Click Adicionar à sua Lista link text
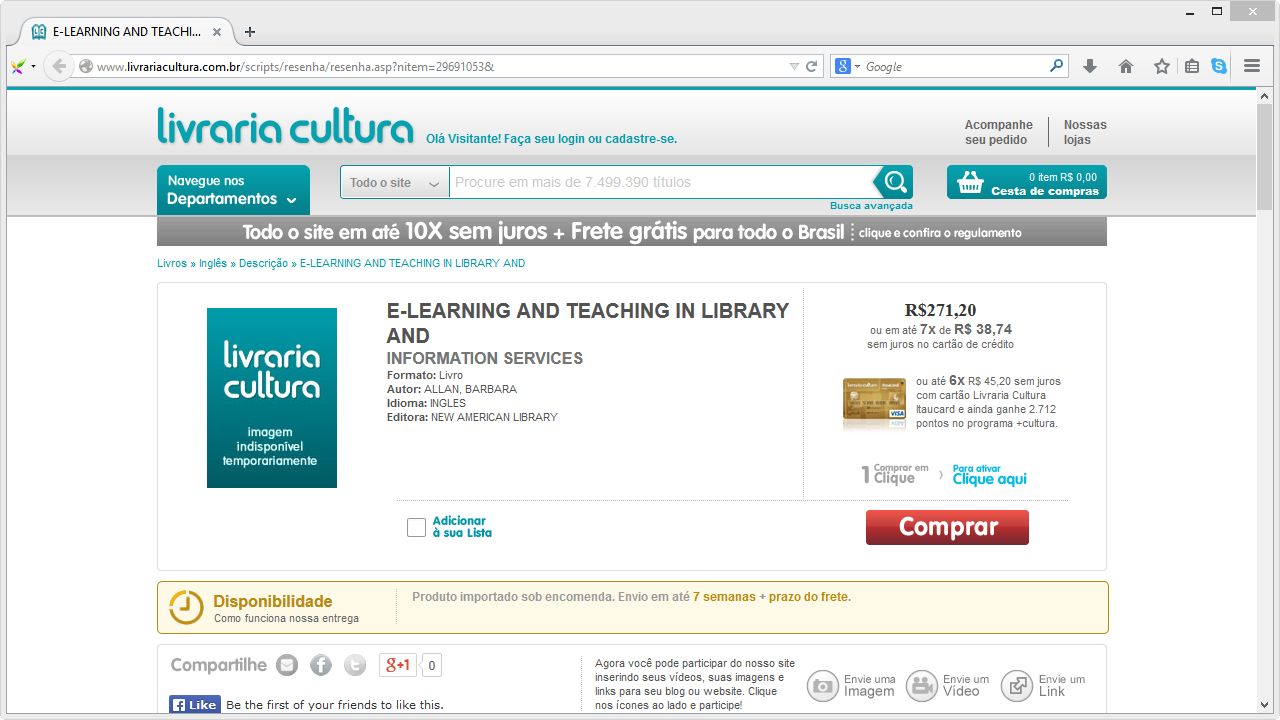The height and width of the screenshot is (720, 1280). click(x=462, y=527)
